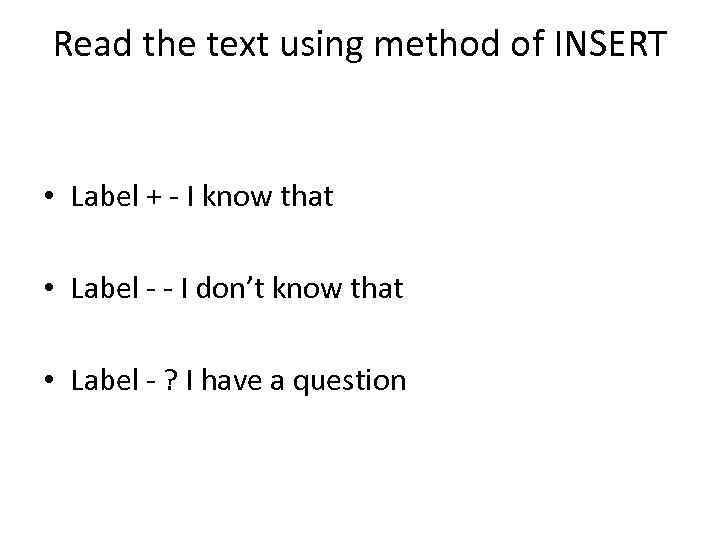Select the bullet dot before second Label line
This screenshot has height=540, width=720.
49,290
